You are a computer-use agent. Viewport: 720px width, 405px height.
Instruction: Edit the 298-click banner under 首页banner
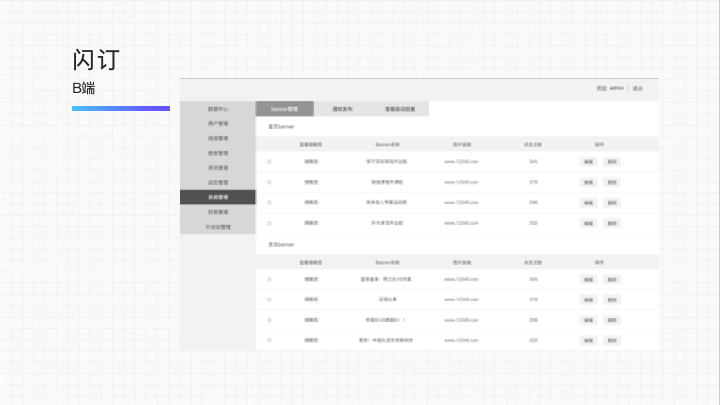click(x=588, y=202)
